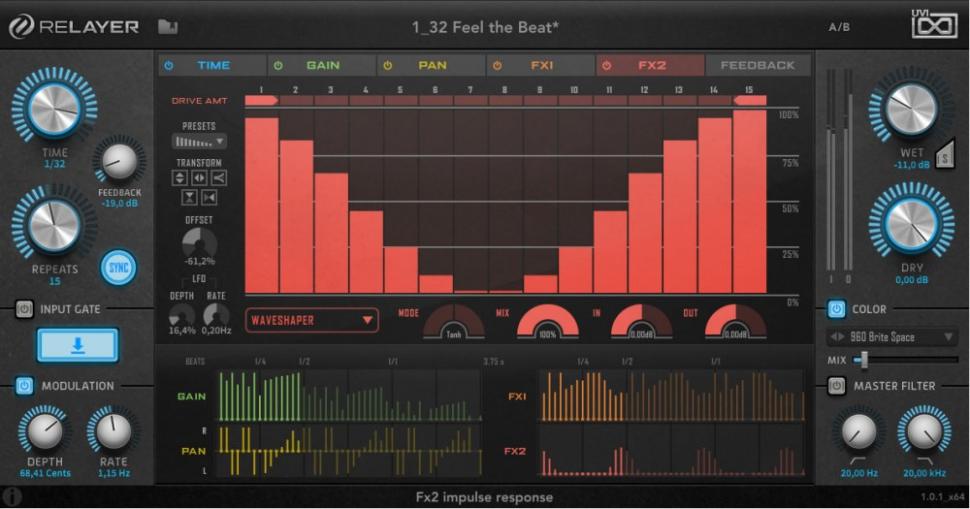
Task: Click the horizontal mirror transform icon
Action: pyautogui.click(x=199, y=178)
